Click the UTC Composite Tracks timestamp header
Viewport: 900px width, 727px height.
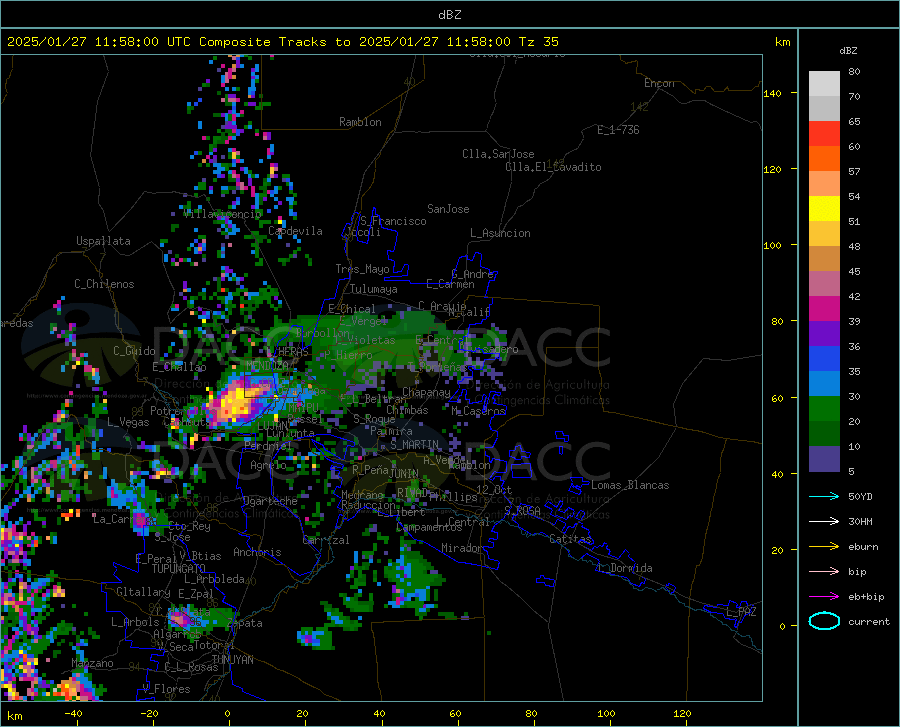click(282, 42)
